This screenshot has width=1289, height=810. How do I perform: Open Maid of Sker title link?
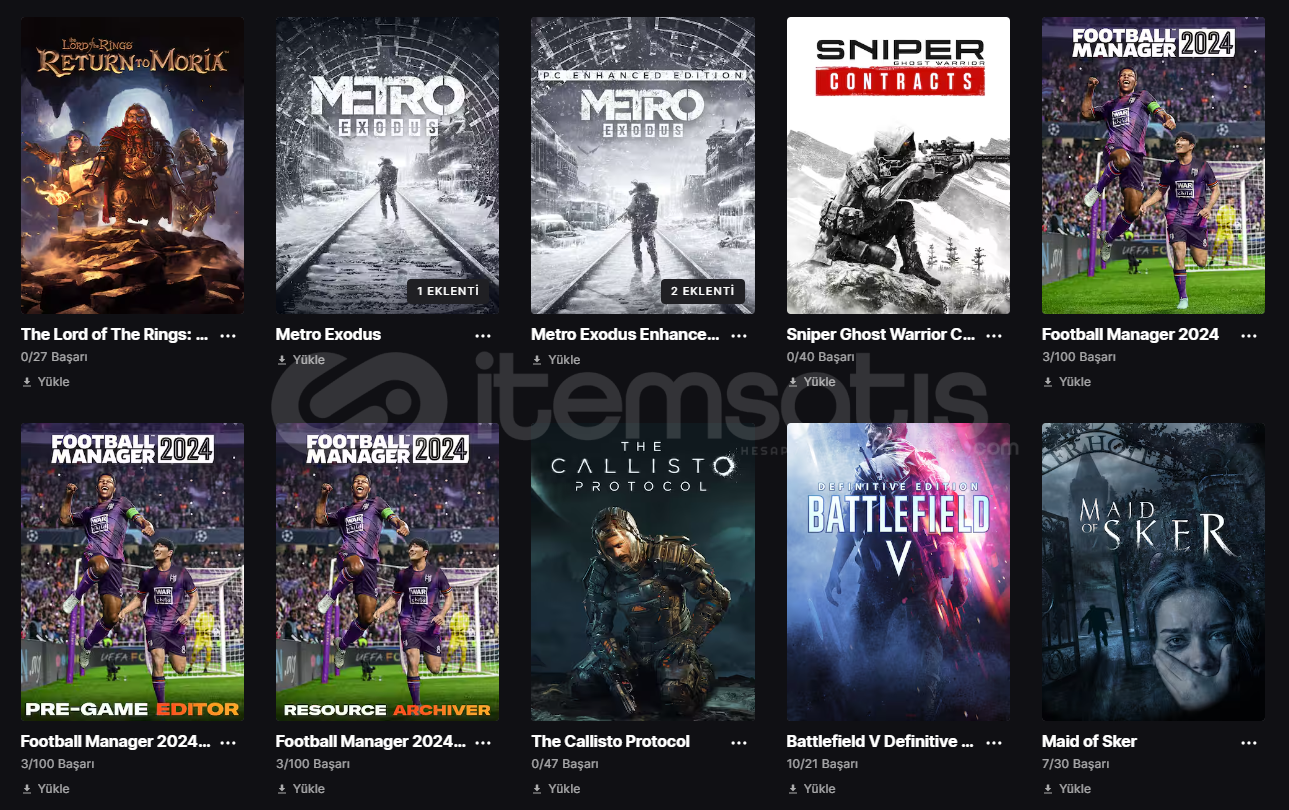pos(1089,742)
